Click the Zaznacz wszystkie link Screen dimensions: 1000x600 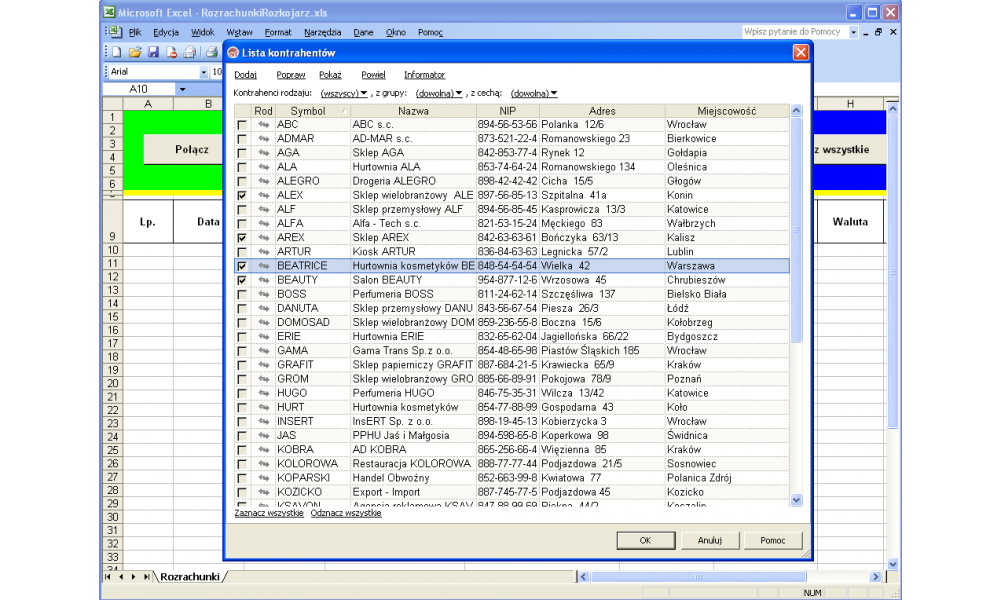(268, 513)
